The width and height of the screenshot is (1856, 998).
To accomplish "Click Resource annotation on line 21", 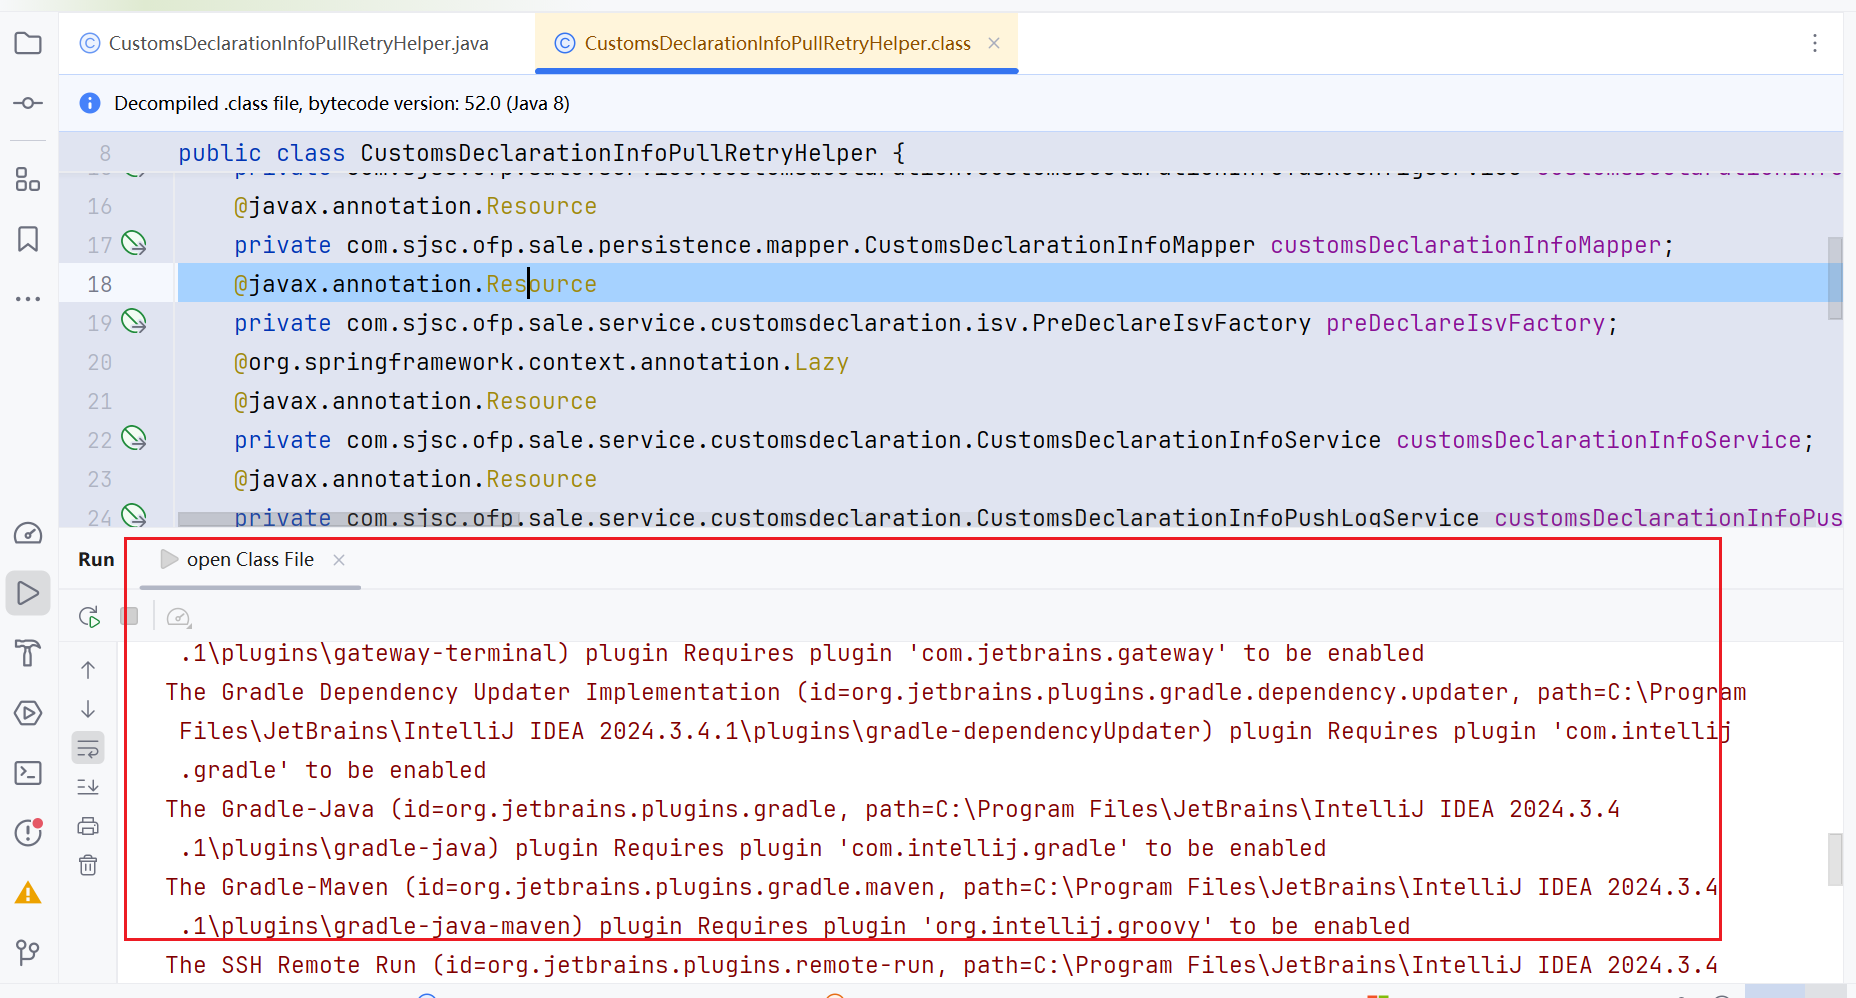I will coord(542,401).
